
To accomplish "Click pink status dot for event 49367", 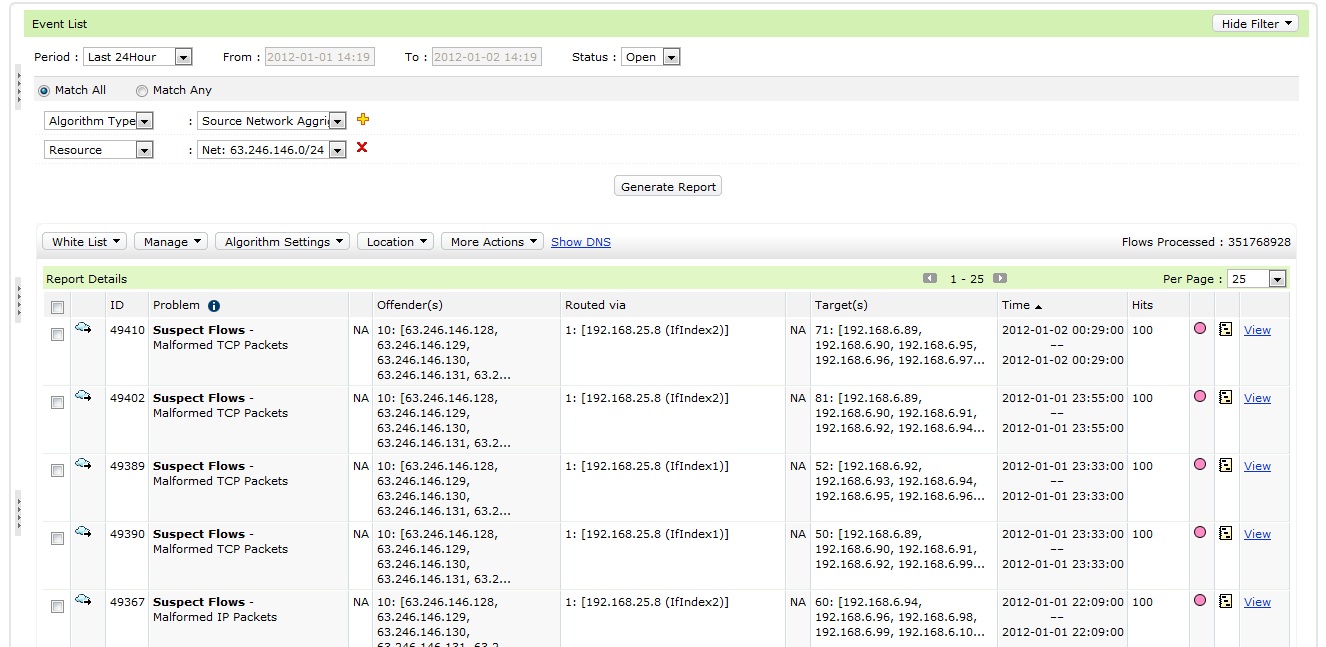I will tap(1200, 600).
